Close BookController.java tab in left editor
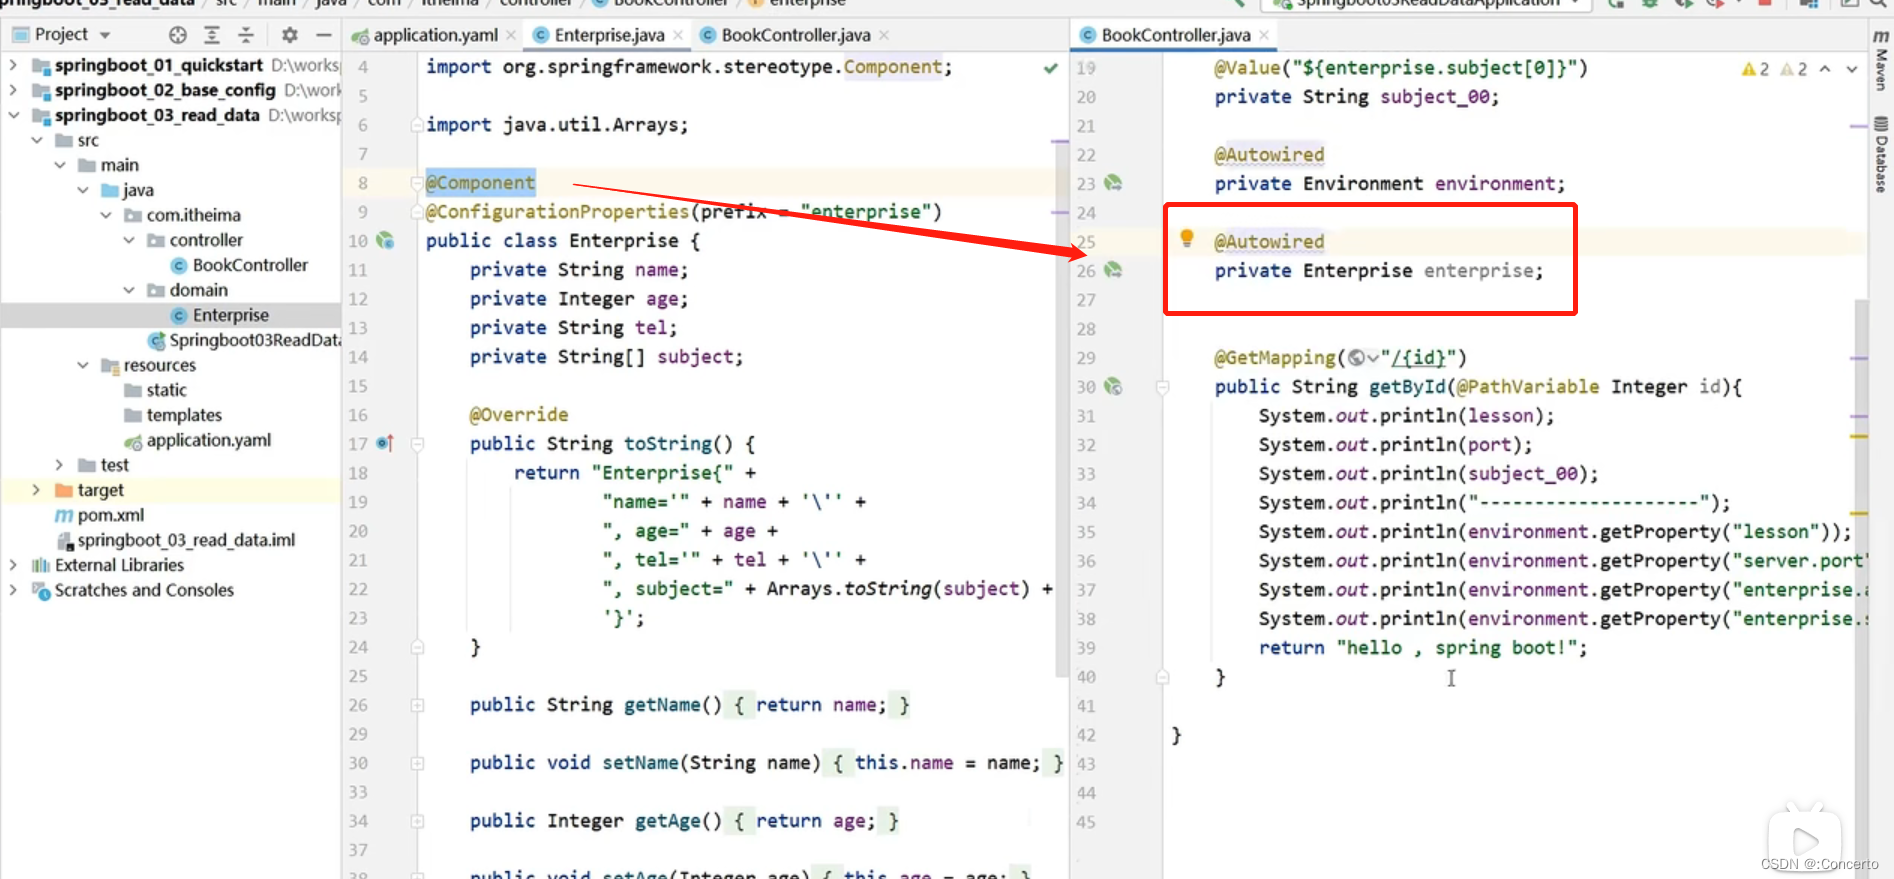1894x879 pixels. click(884, 35)
